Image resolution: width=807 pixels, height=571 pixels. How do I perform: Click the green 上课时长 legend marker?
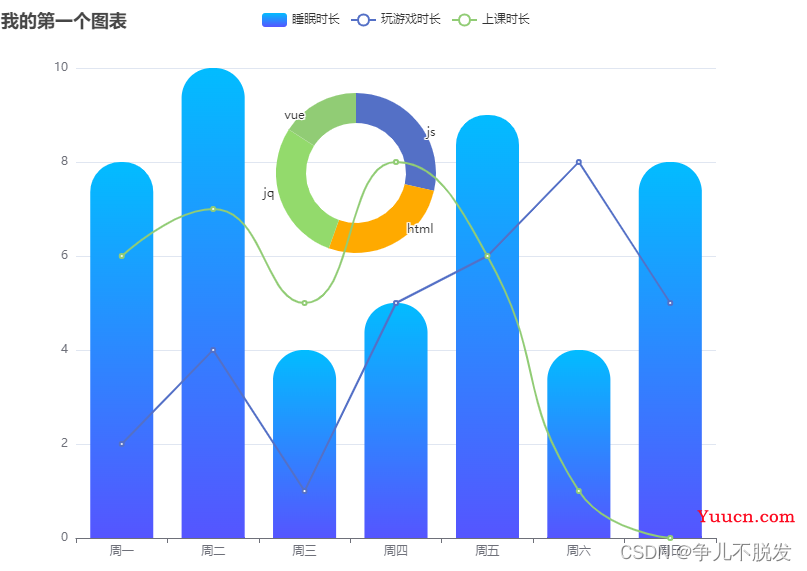coord(464,20)
